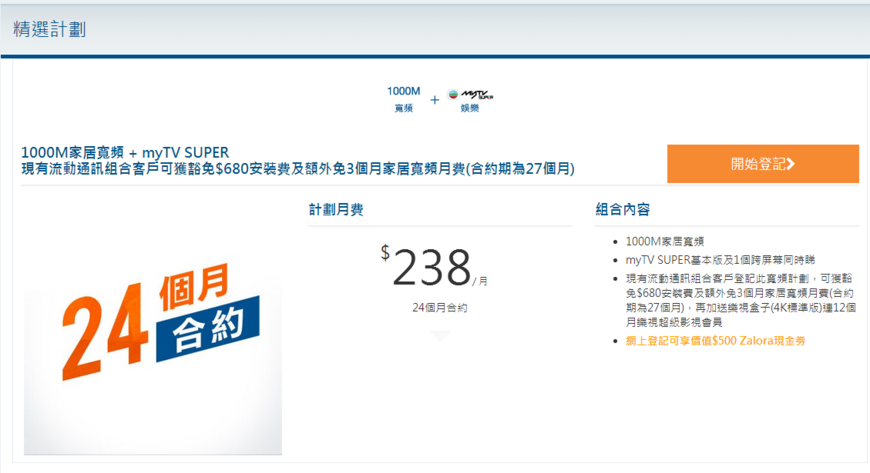
Task: Click the 娛樂 label under the myTV logo
Action: tap(469, 108)
